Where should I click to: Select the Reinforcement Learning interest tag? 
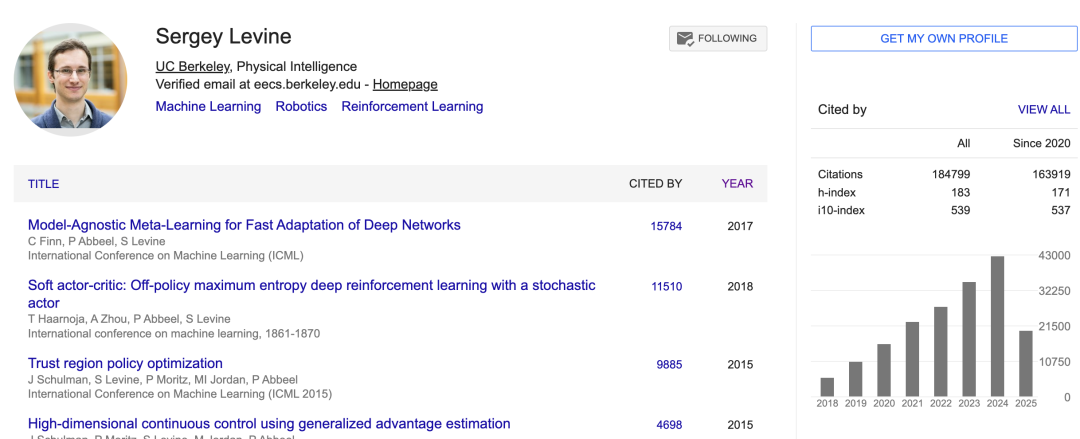coord(412,106)
